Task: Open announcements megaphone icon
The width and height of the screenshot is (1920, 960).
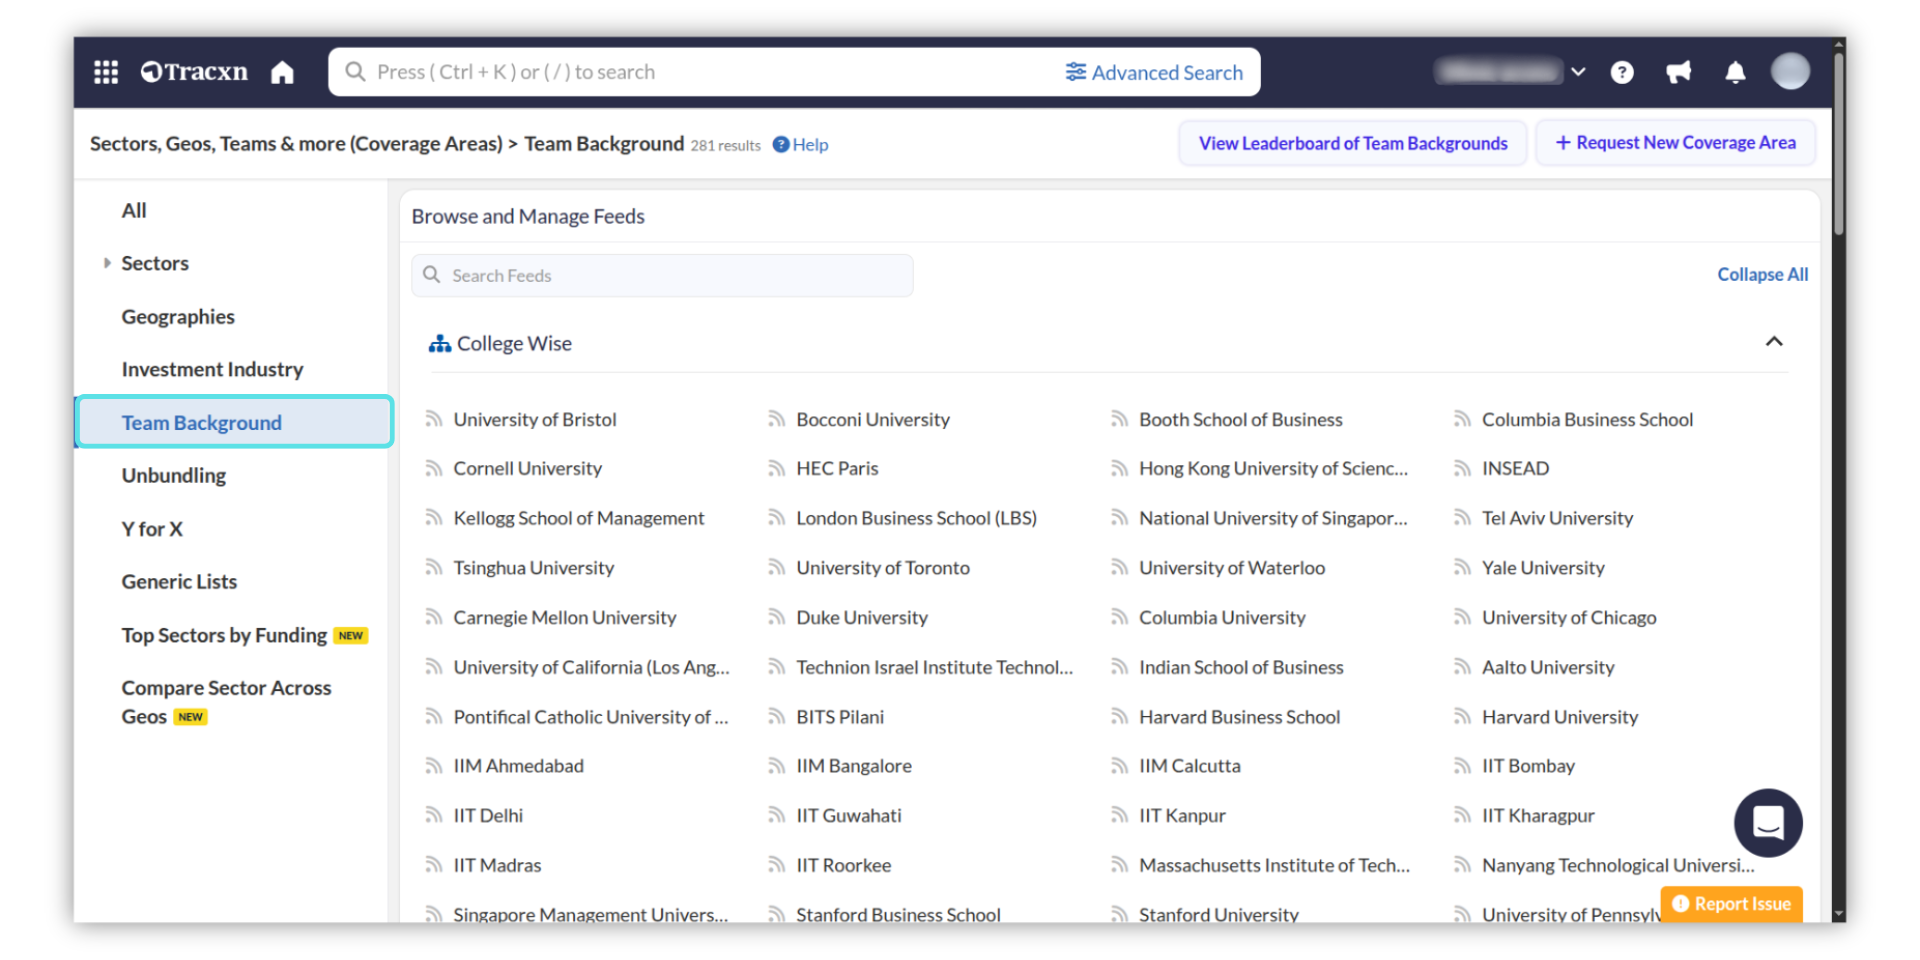Action: pyautogui.click(x=1678, y=72)
